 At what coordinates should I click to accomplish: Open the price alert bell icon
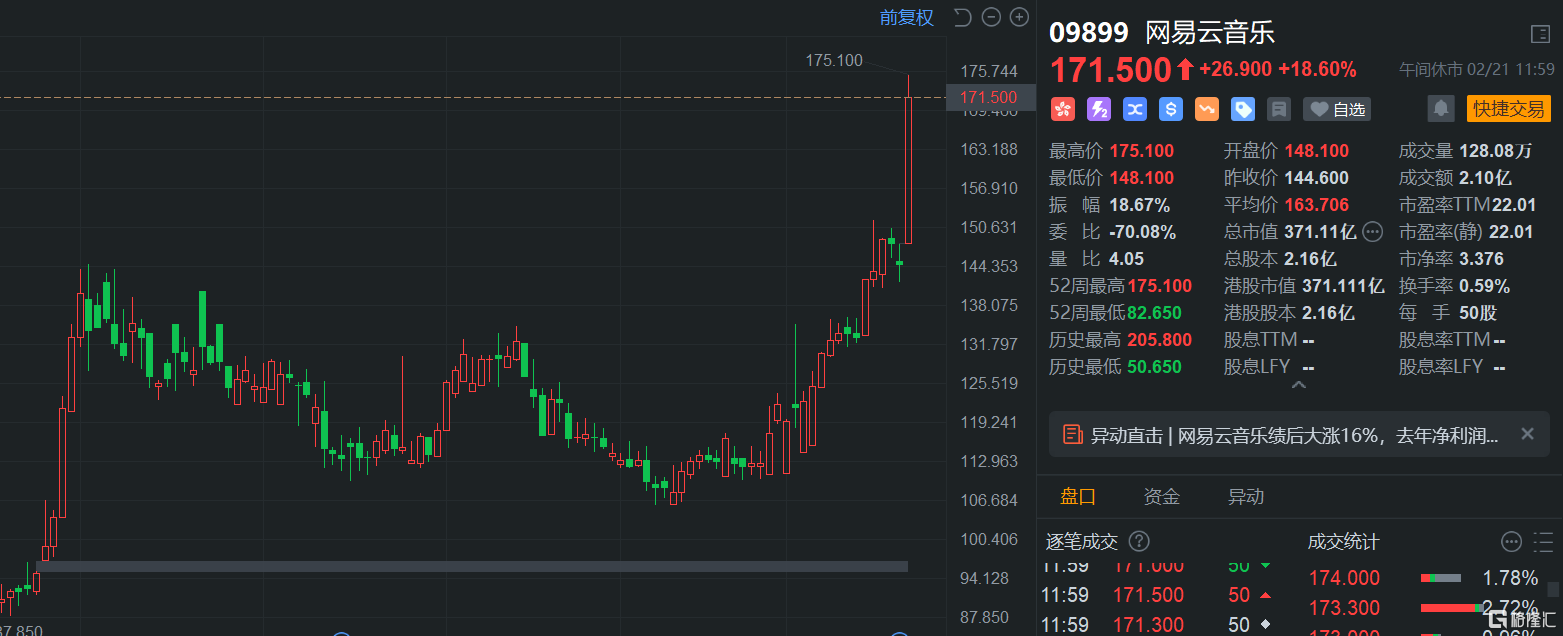(x=1441, y=108)
